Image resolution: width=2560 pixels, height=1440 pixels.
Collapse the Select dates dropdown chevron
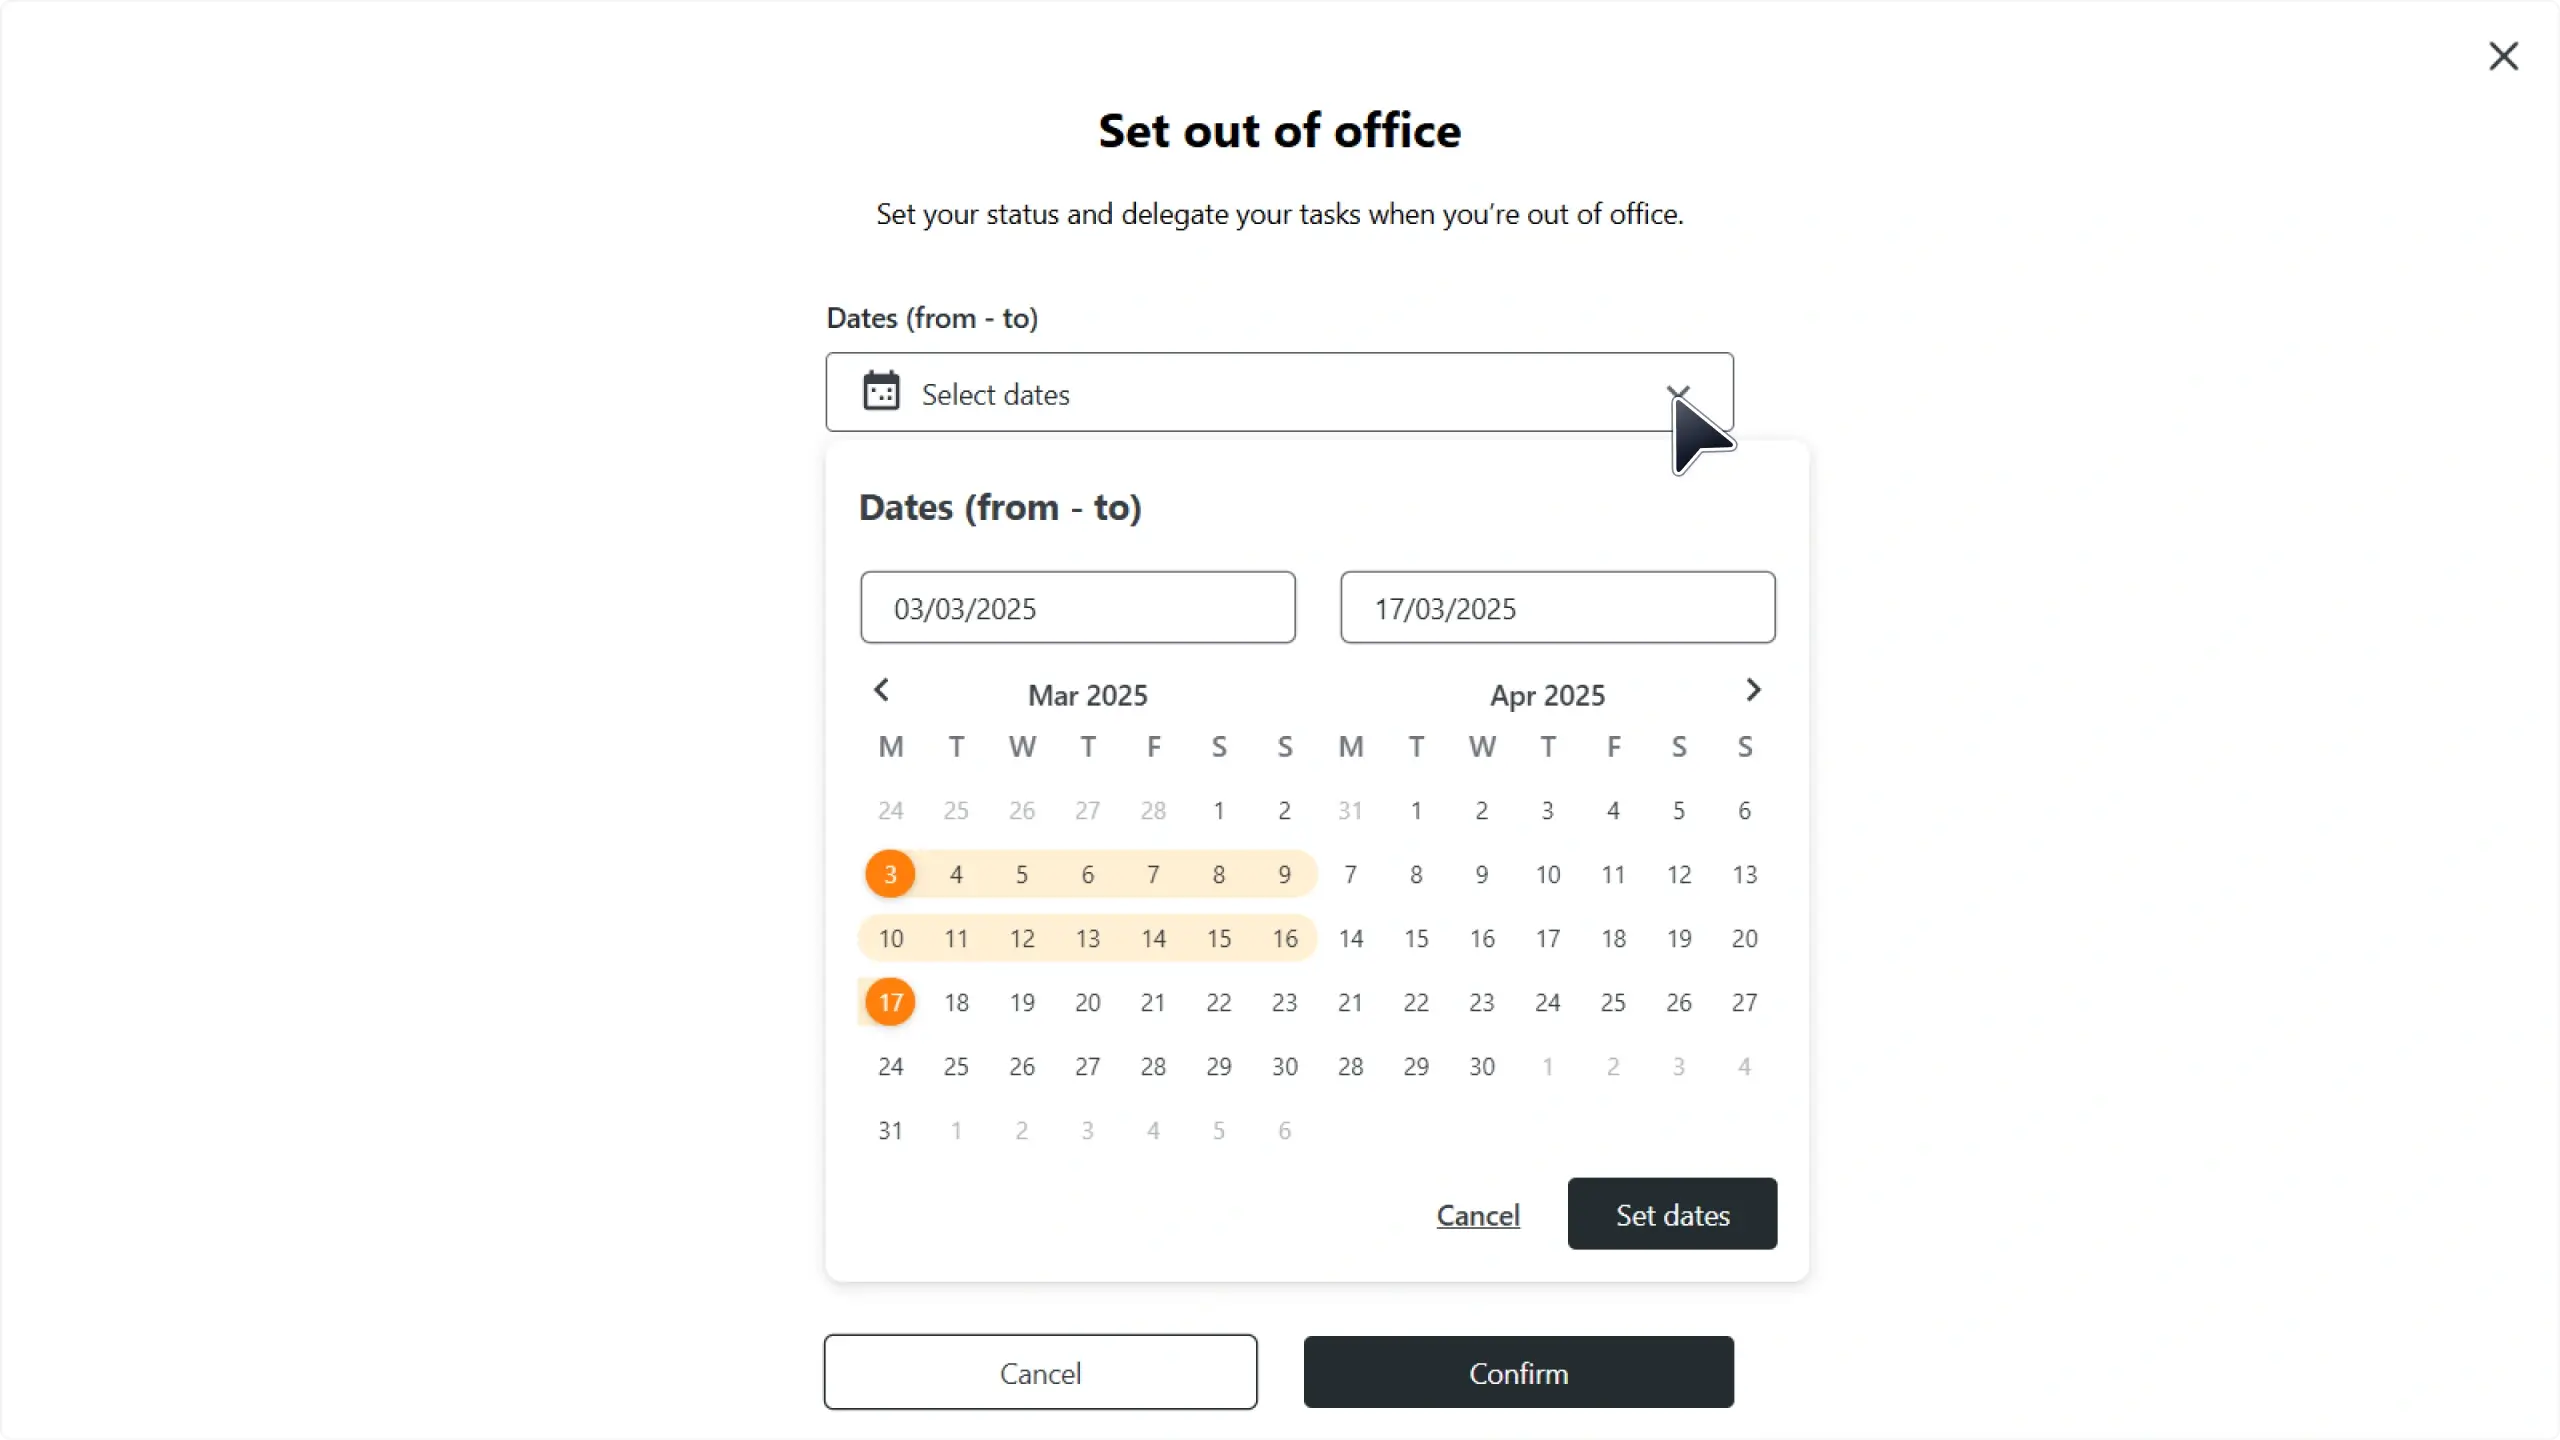pos(1677,392)
